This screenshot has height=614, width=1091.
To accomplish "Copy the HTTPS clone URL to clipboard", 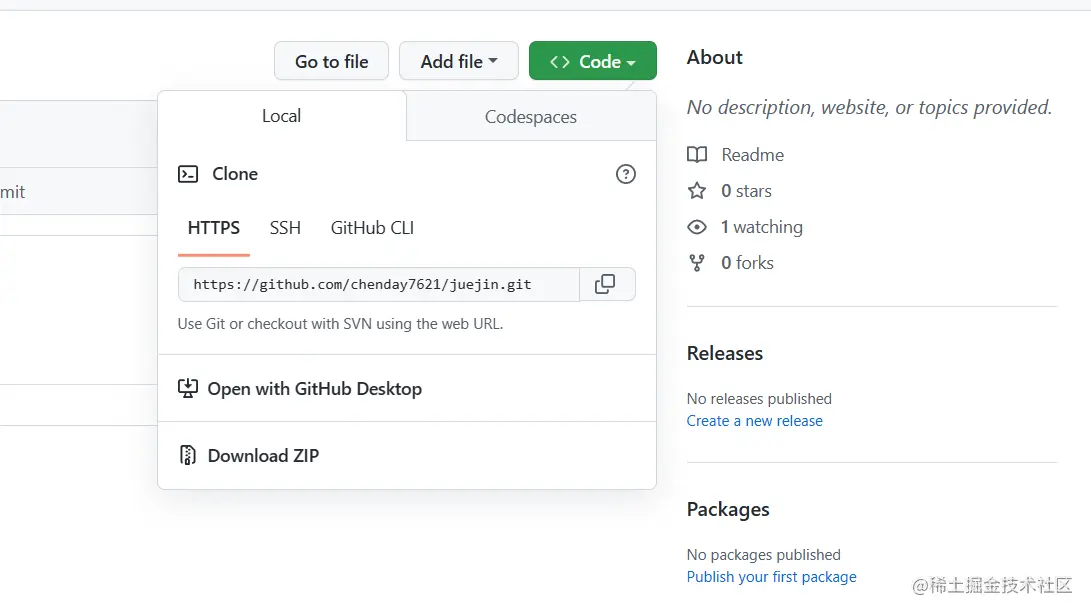I will click(605, 284).
